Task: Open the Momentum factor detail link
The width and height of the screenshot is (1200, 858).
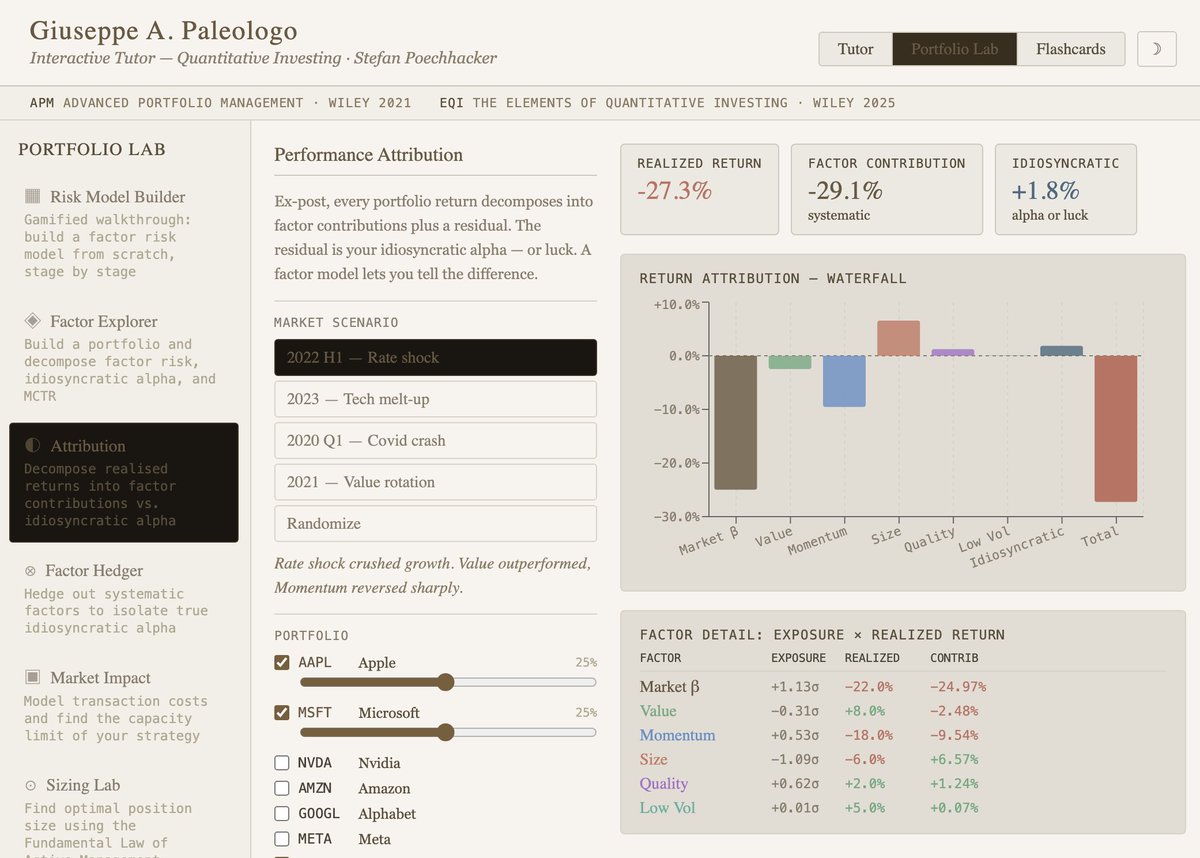Action: tap(677, 735)
